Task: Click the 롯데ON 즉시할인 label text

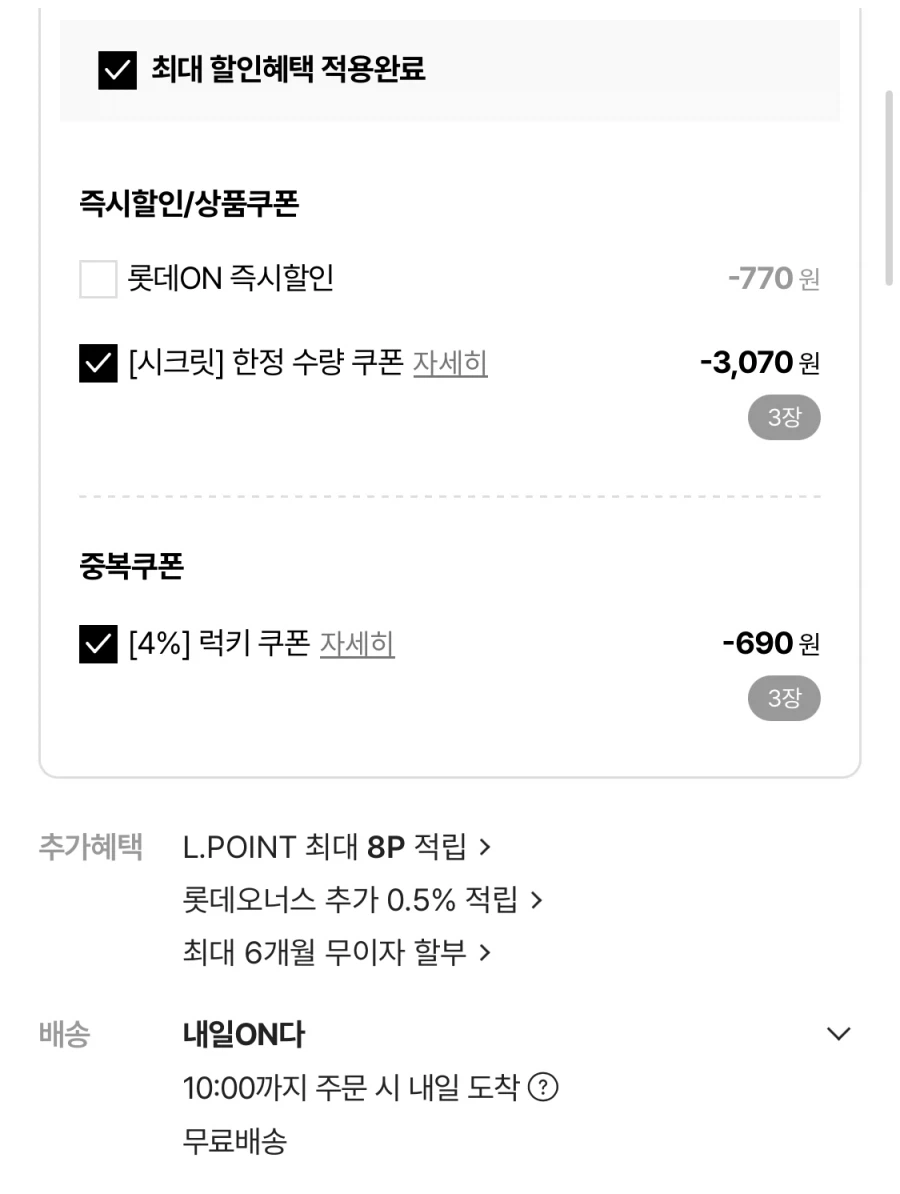Action: (x=231, y=279)
